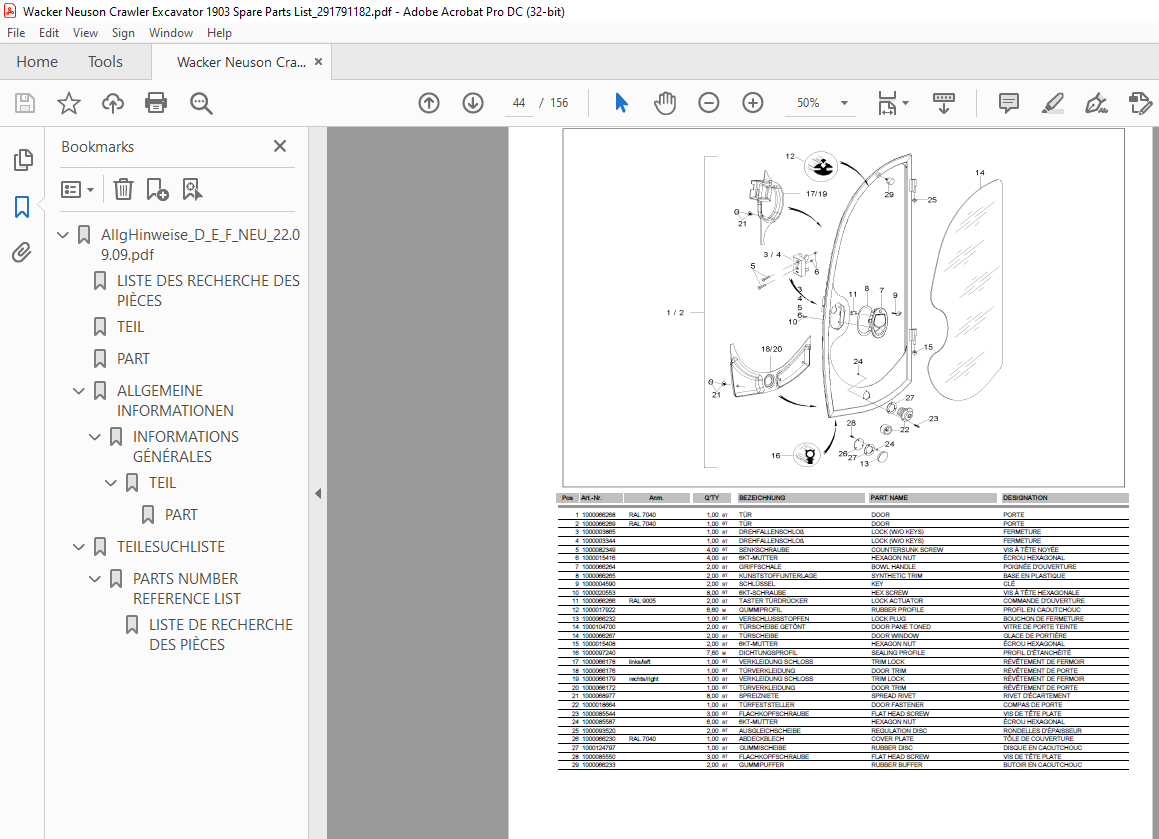Click the page number field showing 44
The image size is (1159, 839).
(x=519, y=103)
